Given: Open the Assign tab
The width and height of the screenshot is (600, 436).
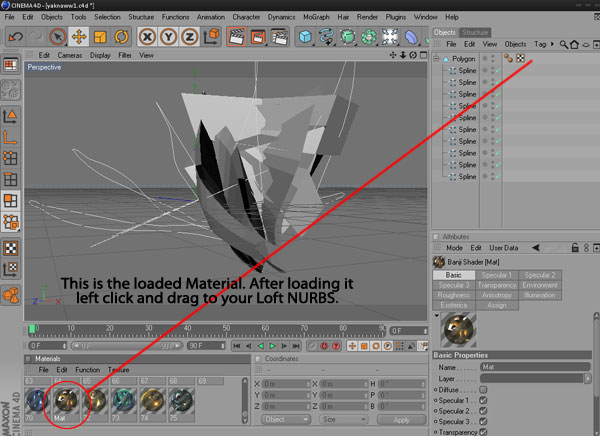Looking at the screenshot, I should tap(497, 305).
